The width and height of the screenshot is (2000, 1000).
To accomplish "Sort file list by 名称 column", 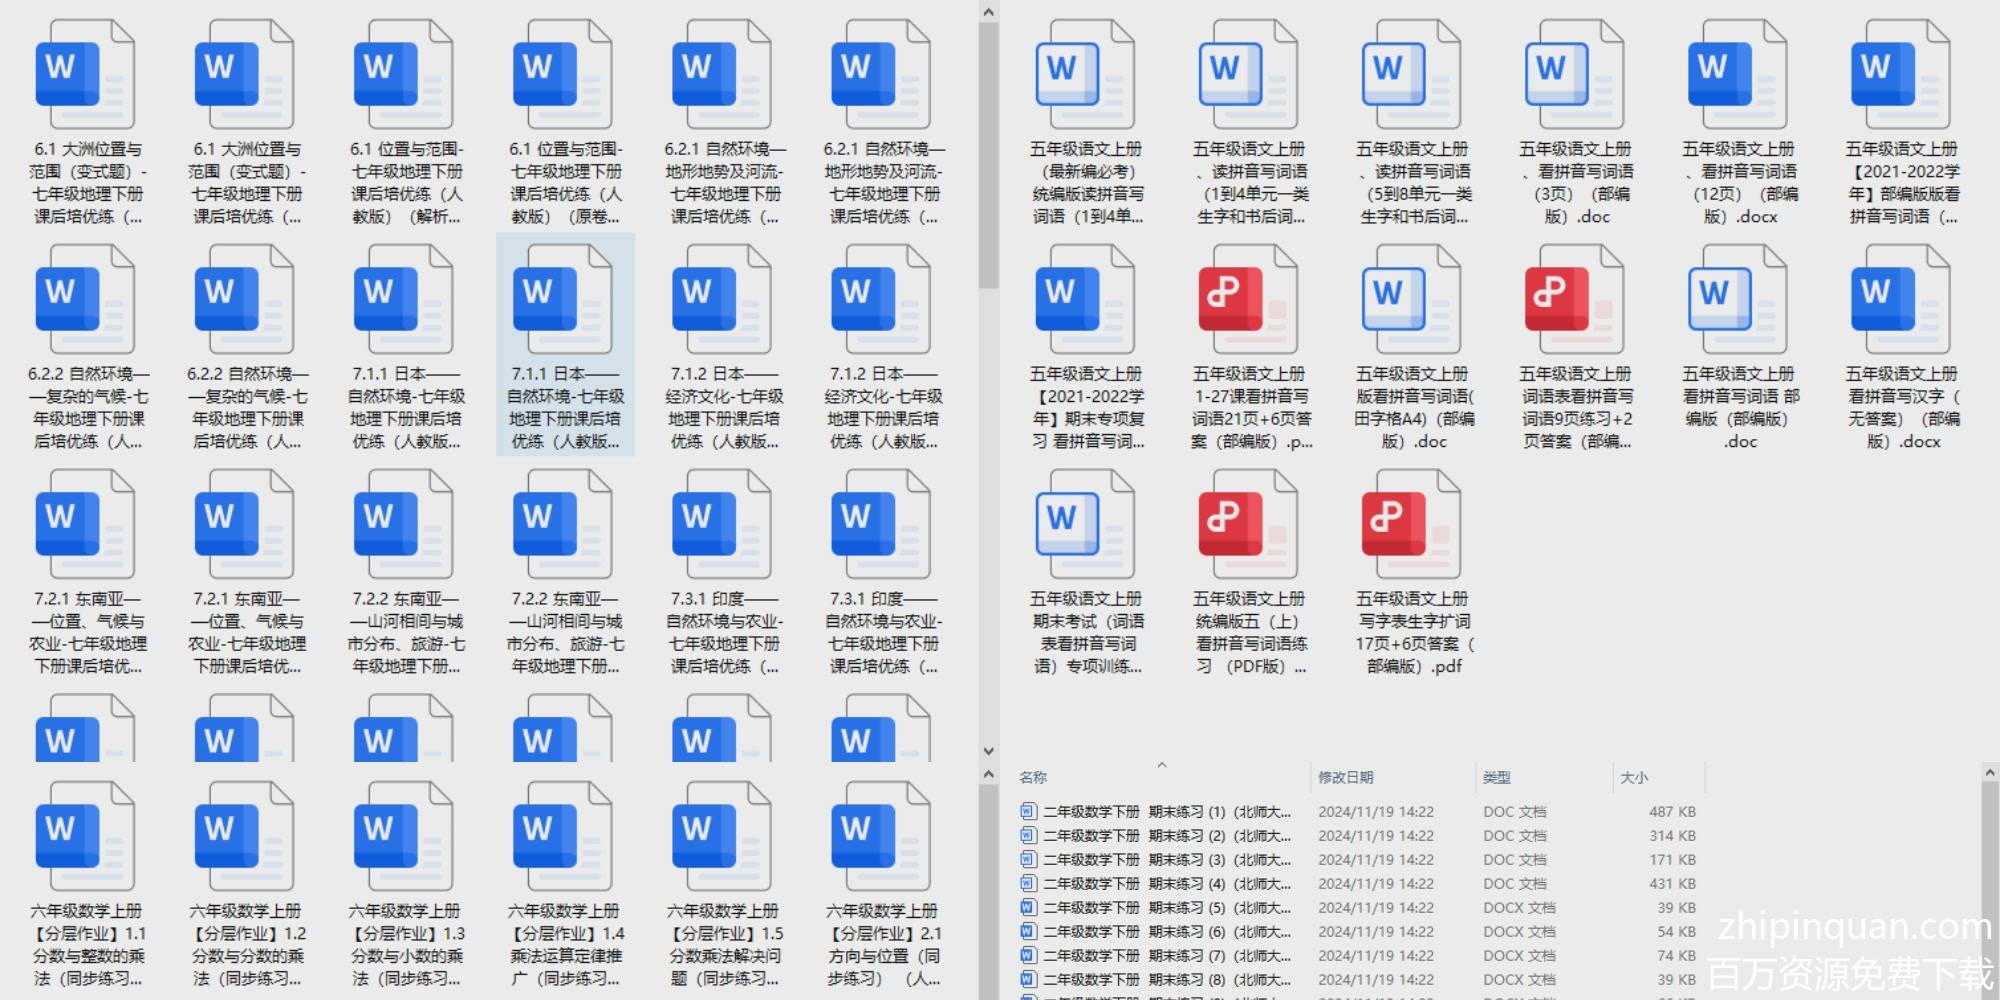I will pyautogui.click(x=1034, y=778).
